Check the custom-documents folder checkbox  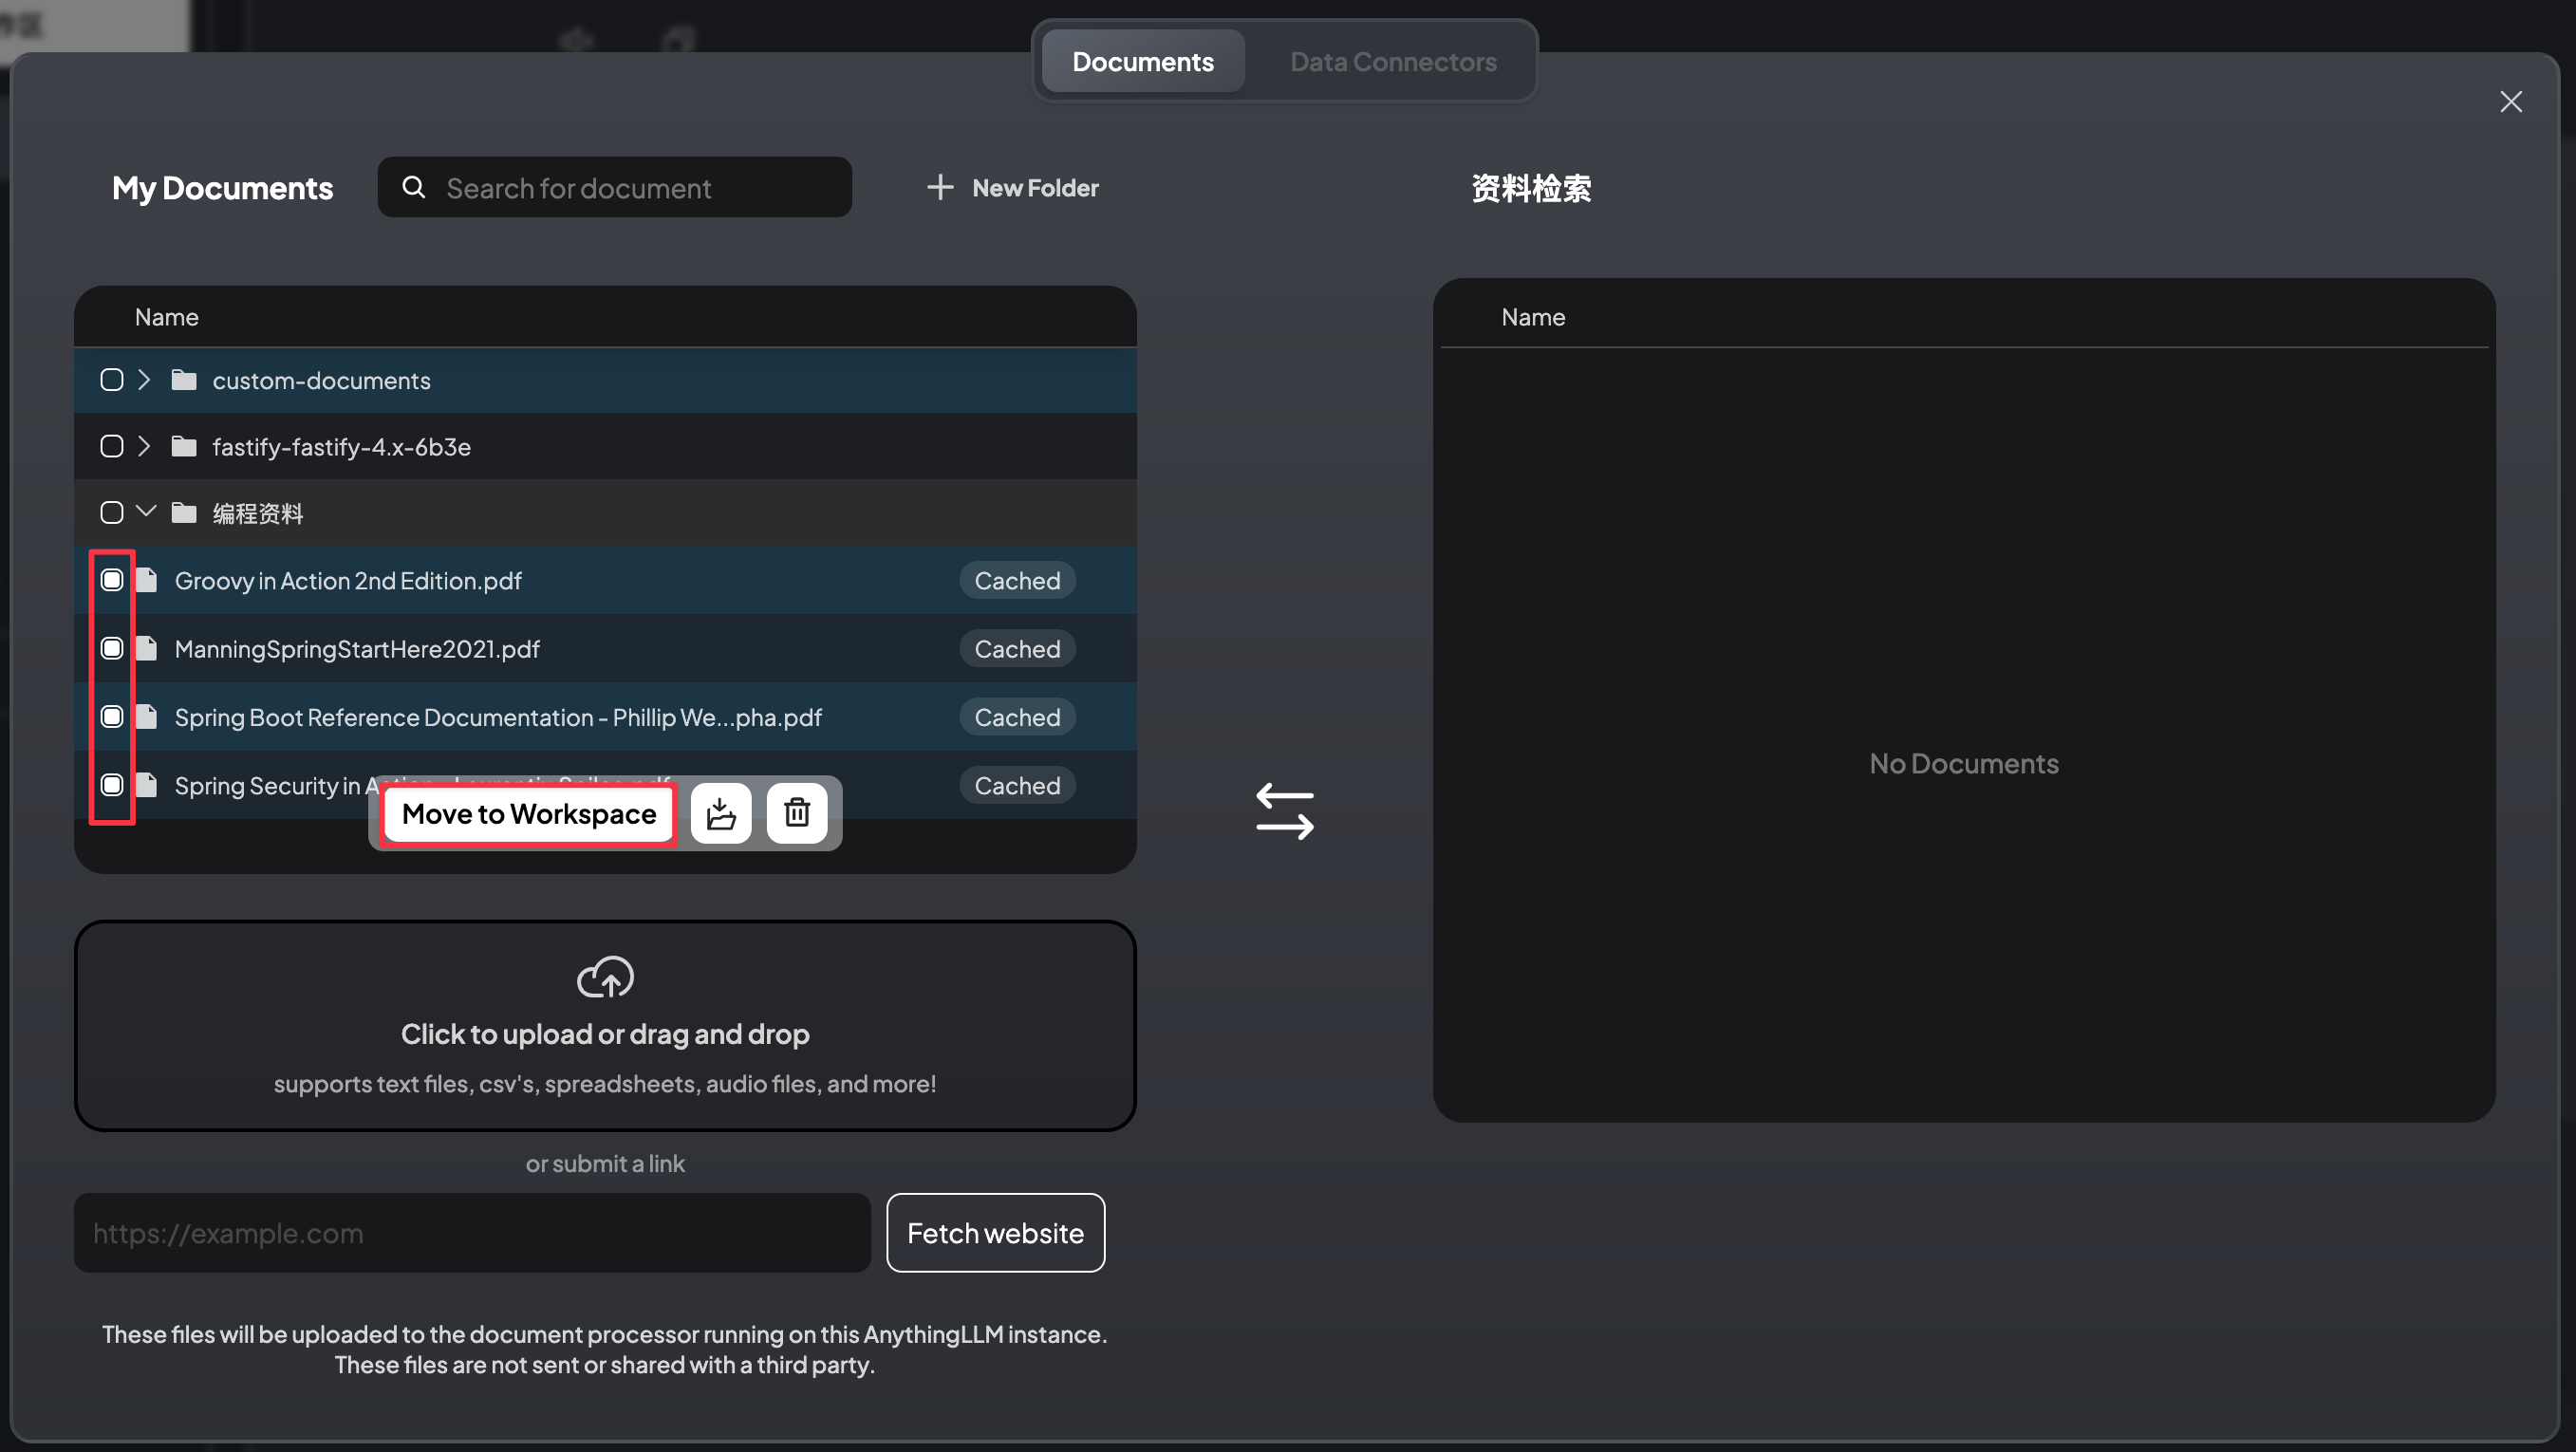(x=112, y=380)
